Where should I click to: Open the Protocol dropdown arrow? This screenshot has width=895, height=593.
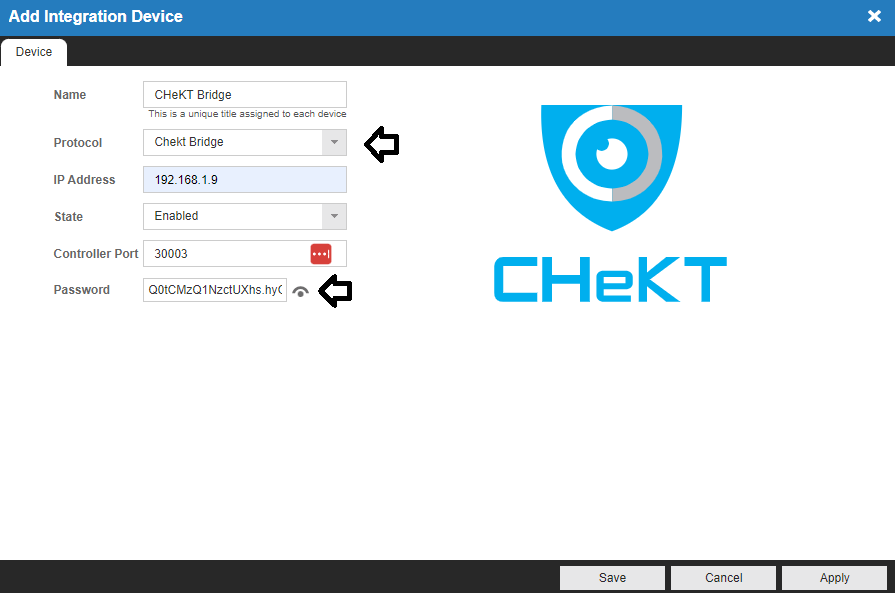[334, 142]
